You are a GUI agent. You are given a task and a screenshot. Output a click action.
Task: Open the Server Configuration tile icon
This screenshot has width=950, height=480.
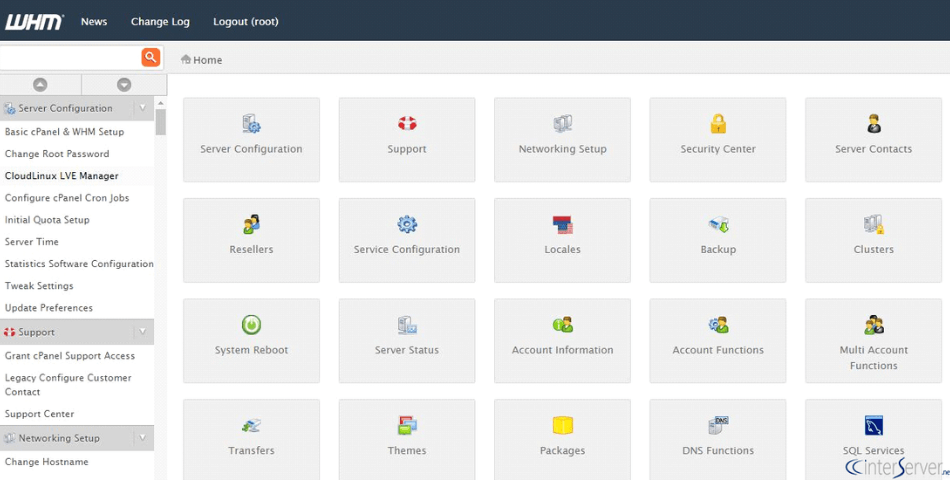[x=251, y=124]
